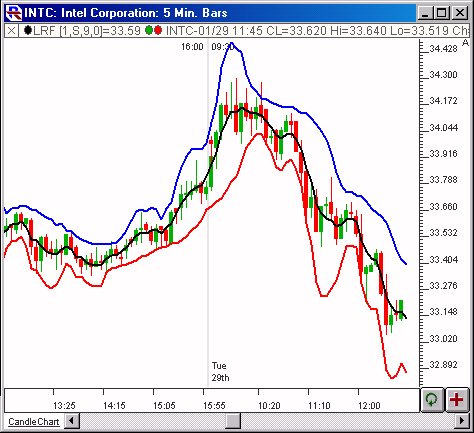Click the 33.404 price label

(443, 259)
